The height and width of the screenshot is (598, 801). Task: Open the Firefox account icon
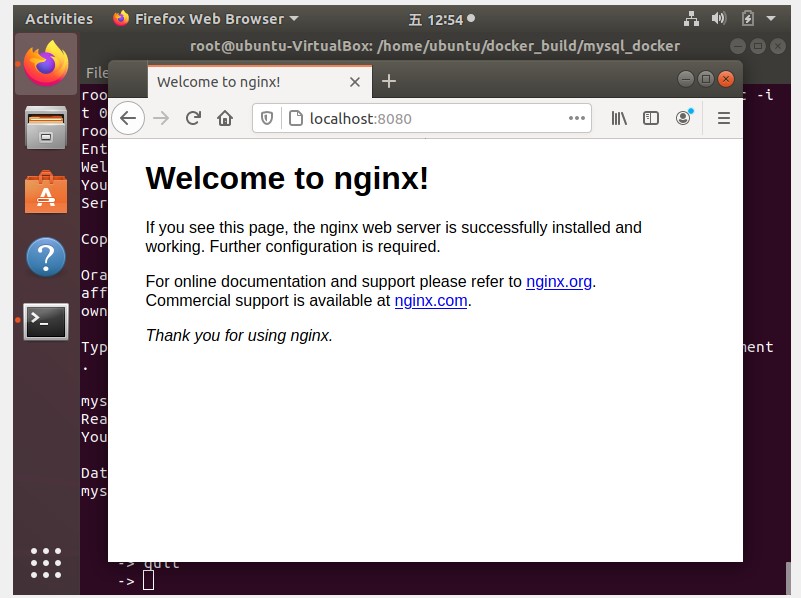coord(683,118)
